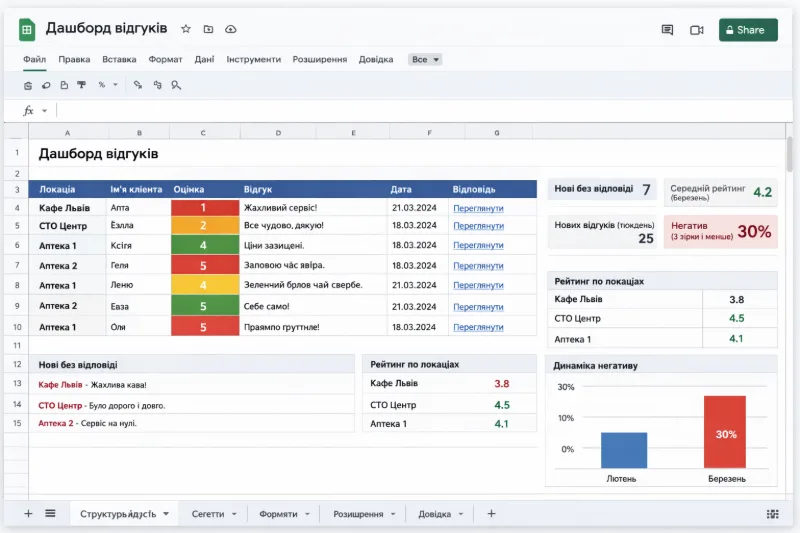This screenshot has height=533, width=800.
Task: Select the column C header
Action: pyautogui.click(x=204, y=133)
